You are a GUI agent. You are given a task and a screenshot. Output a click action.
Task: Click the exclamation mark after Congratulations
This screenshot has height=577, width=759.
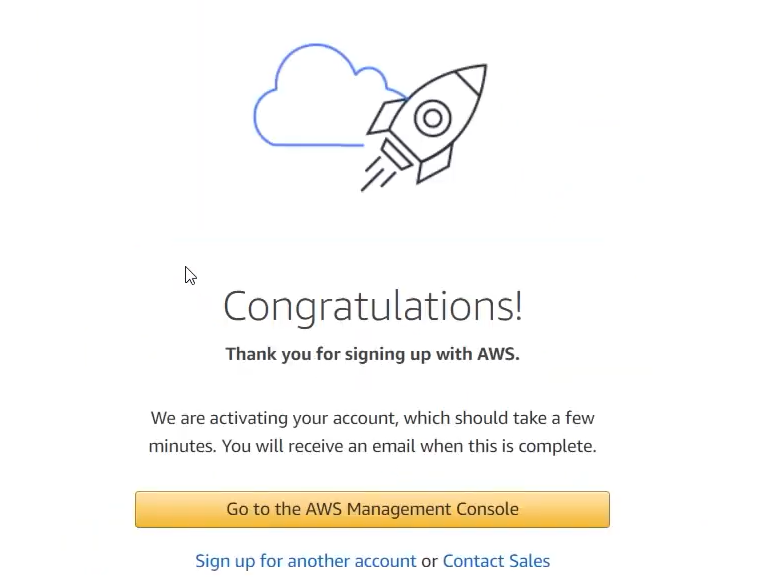[x=518, y=306]
